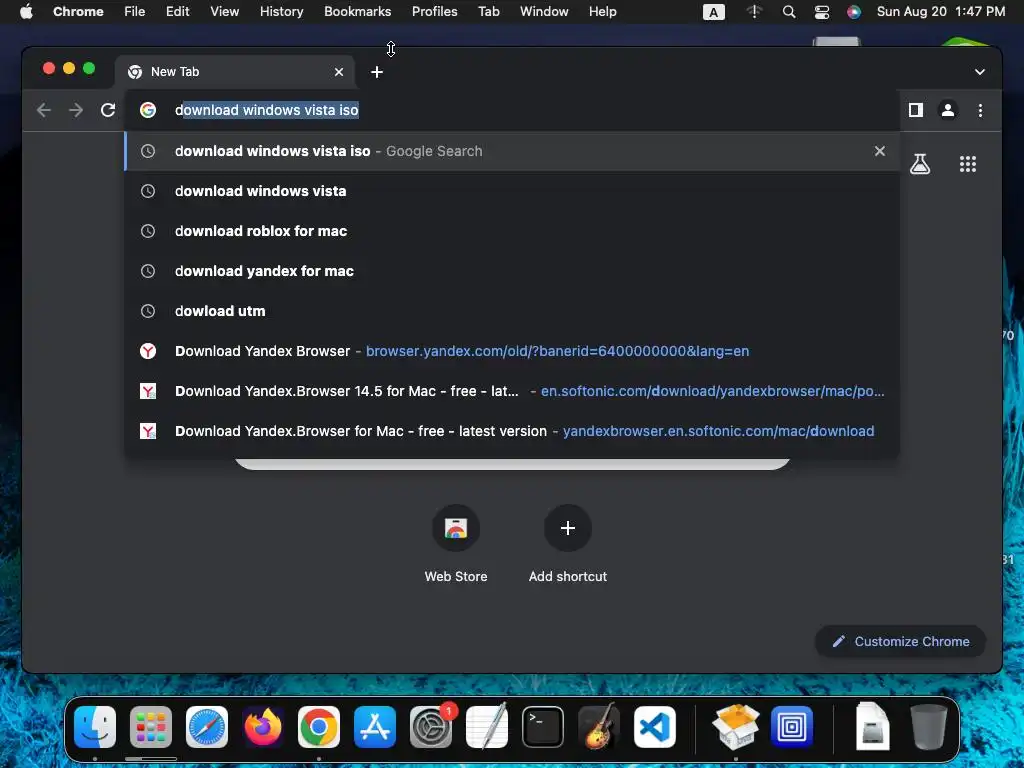Open the Help menu

pos(602,12)
